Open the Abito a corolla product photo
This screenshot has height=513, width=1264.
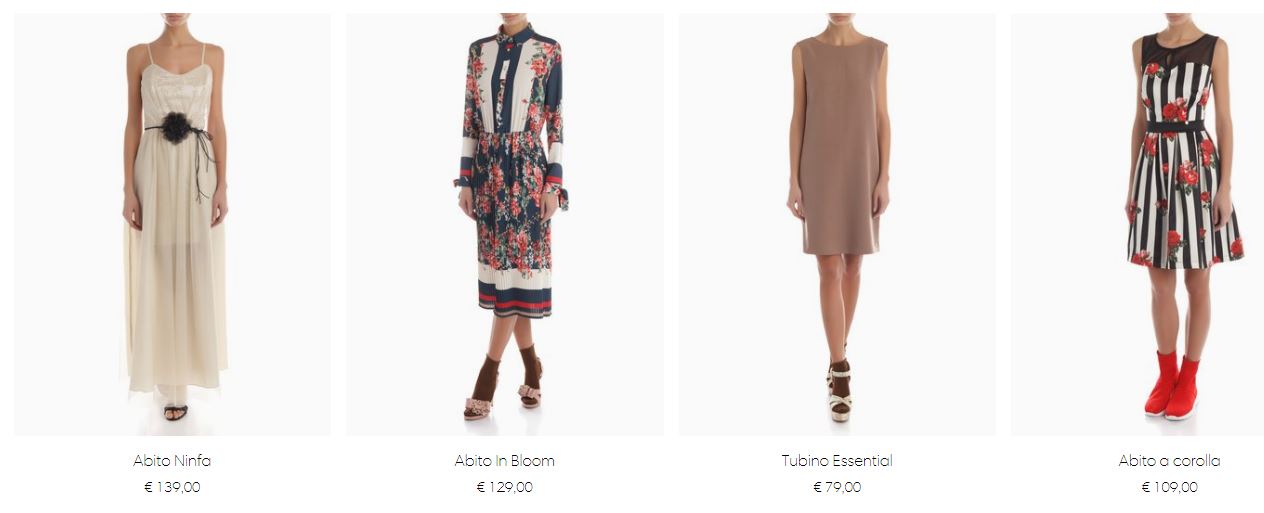[1137, 224]
